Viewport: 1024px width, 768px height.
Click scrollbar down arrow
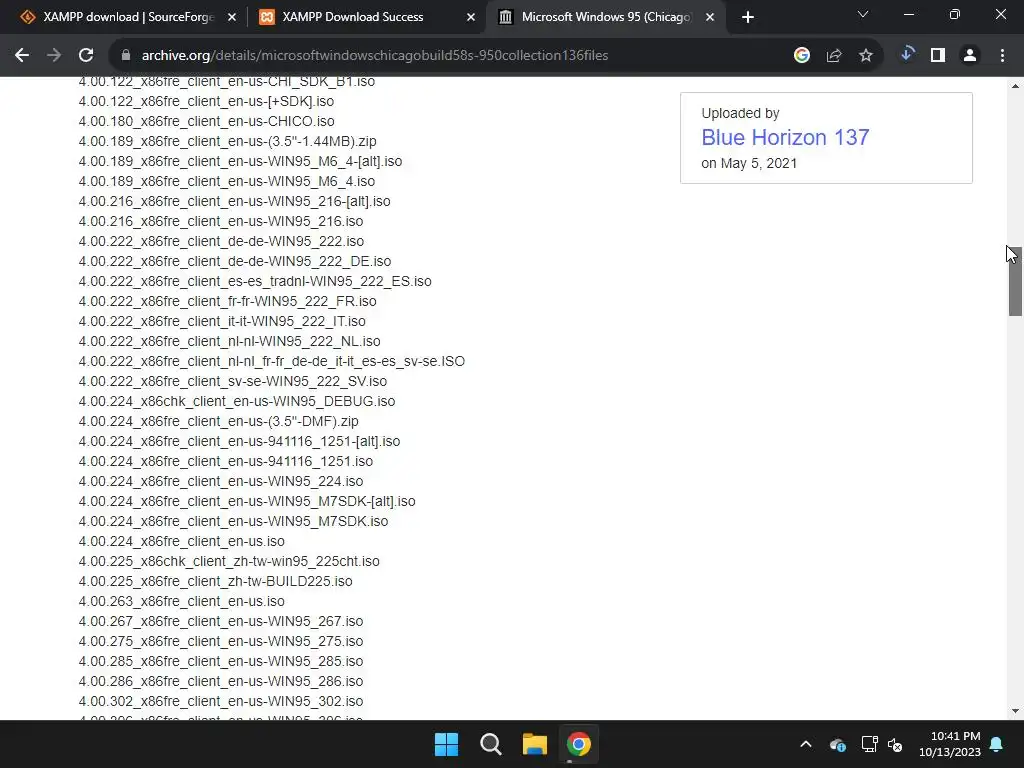point(1015,711)
